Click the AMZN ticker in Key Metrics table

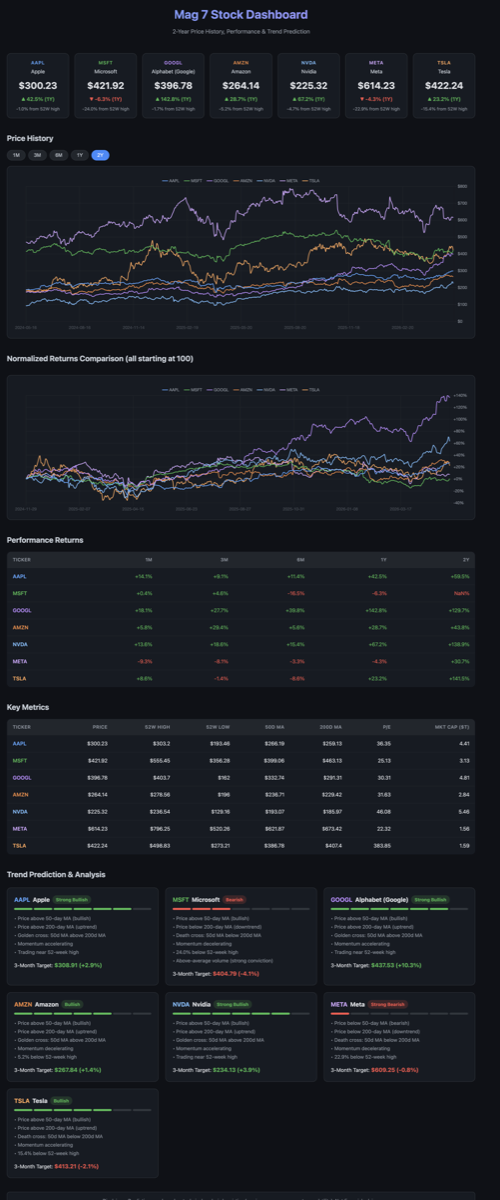point(20,794)
